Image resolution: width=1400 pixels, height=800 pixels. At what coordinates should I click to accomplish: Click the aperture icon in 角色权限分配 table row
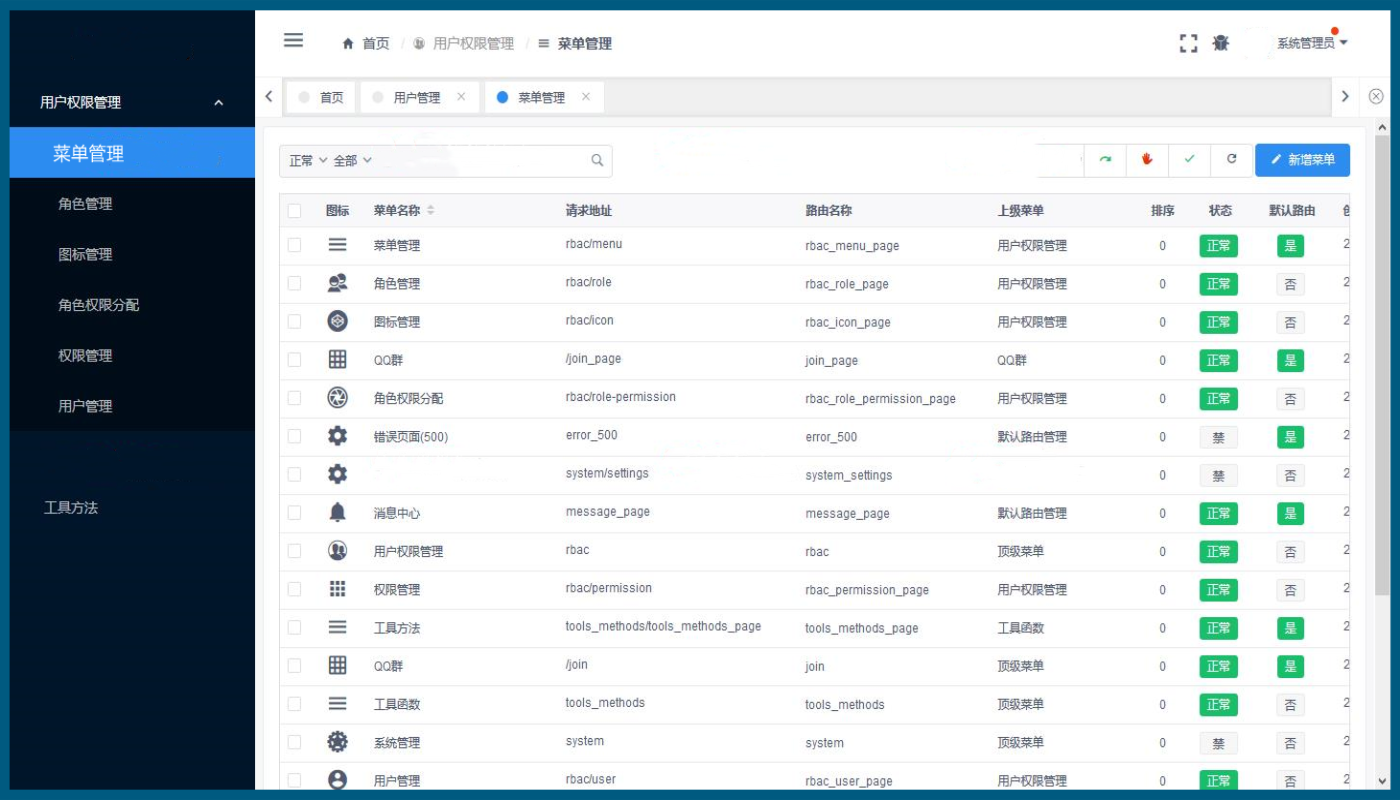337,398
